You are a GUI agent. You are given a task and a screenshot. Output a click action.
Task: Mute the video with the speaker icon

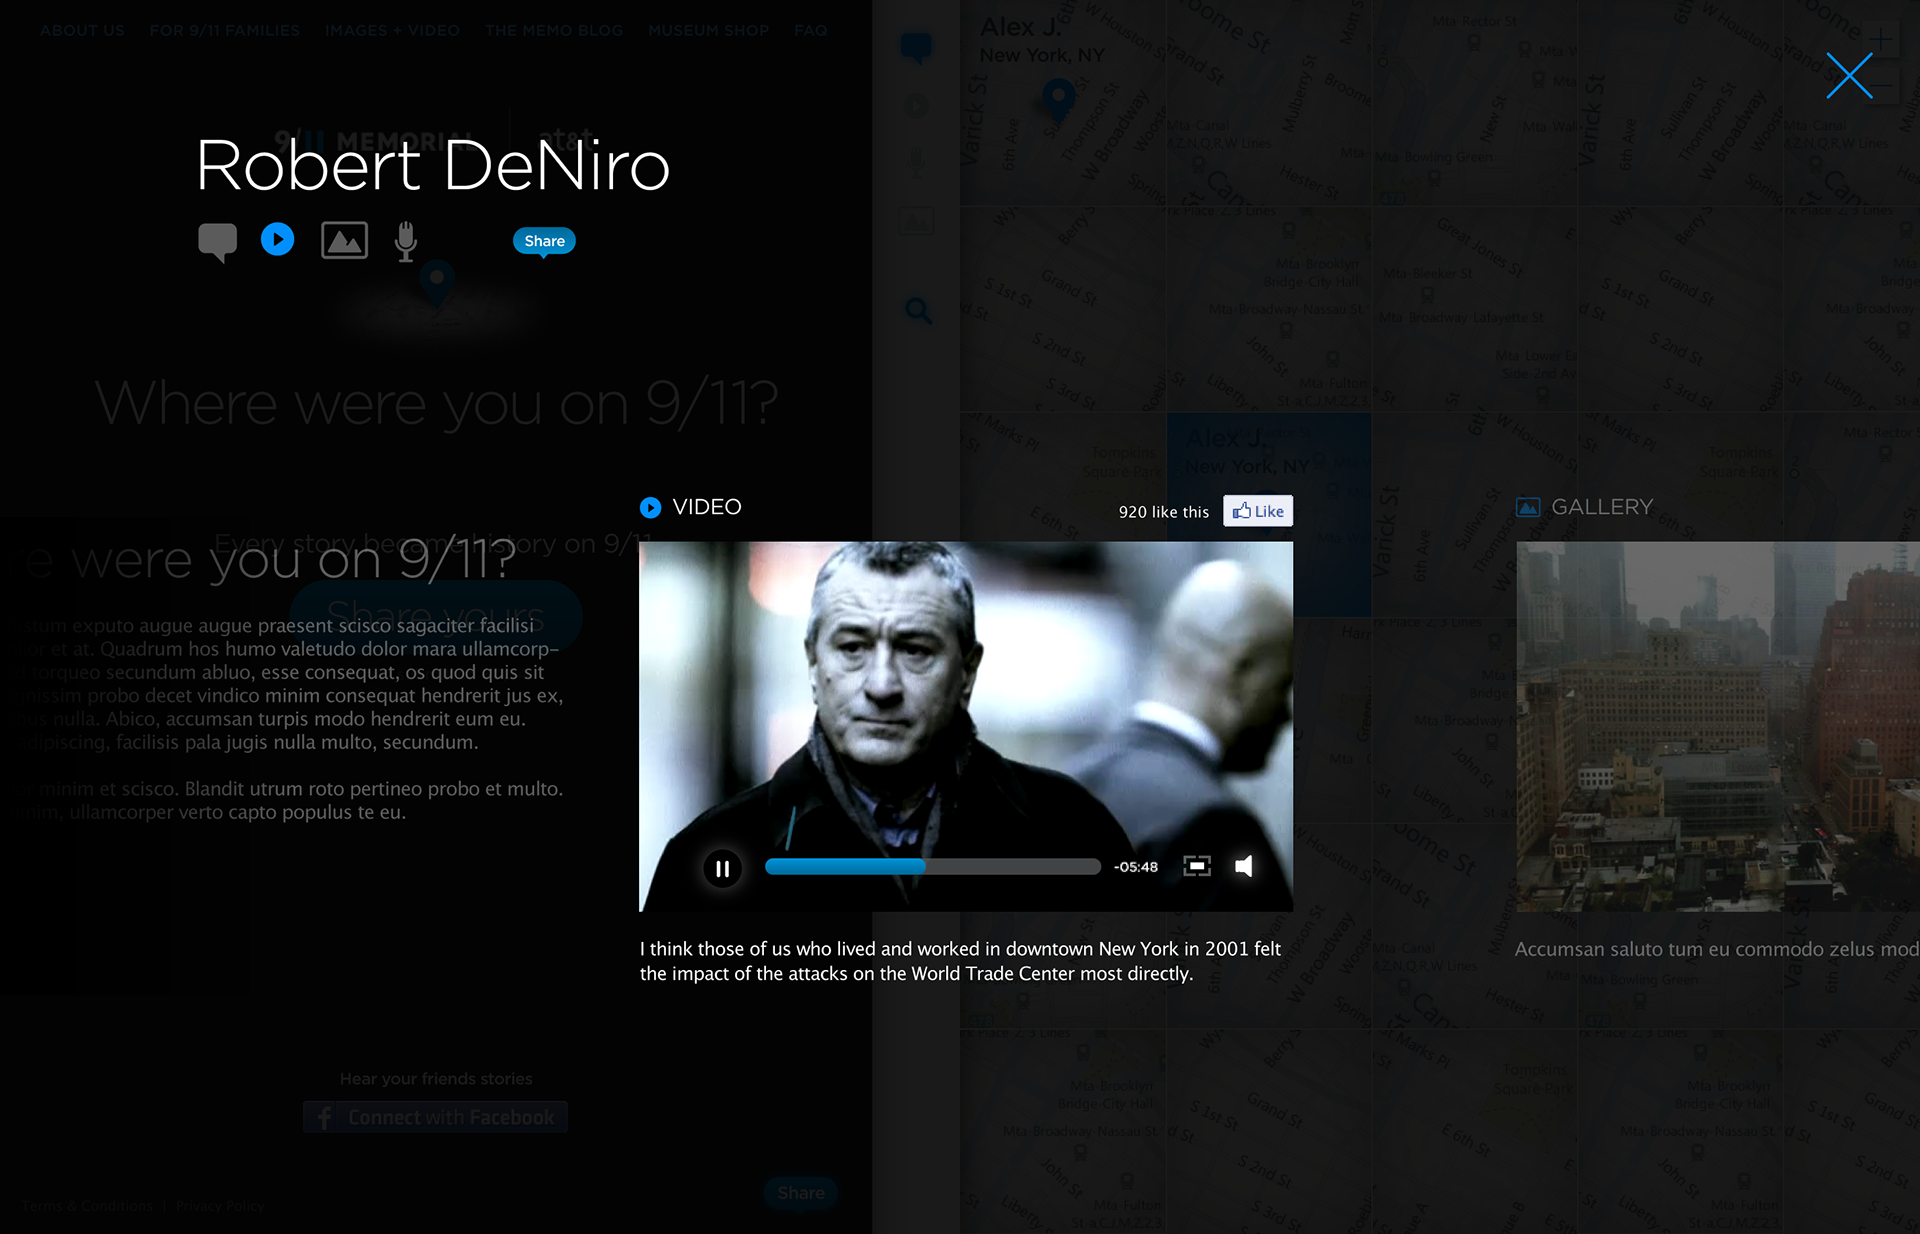[x=1244, y=866]
